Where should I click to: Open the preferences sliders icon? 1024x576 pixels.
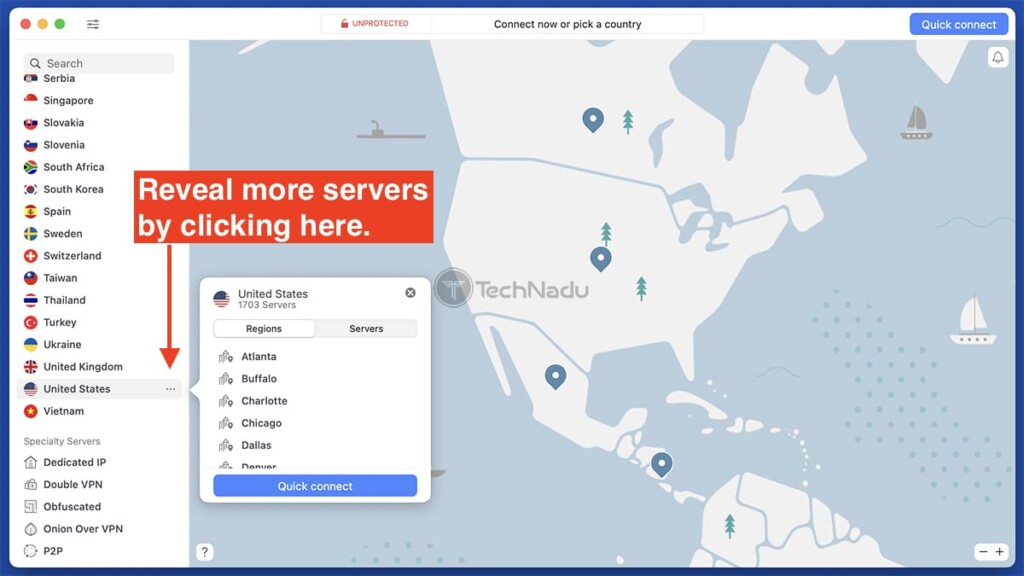[x=93, y=24]
